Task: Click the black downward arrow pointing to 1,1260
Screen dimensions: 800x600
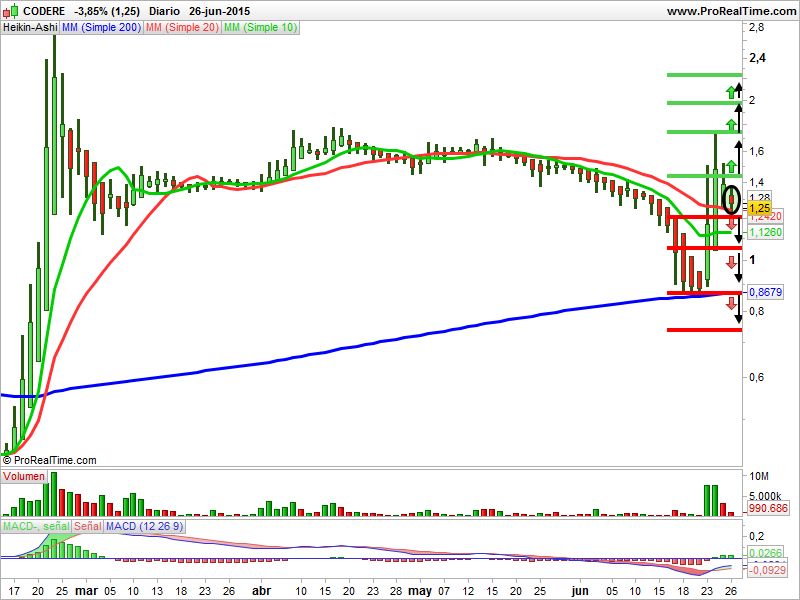Action: [x=737, y=237]
